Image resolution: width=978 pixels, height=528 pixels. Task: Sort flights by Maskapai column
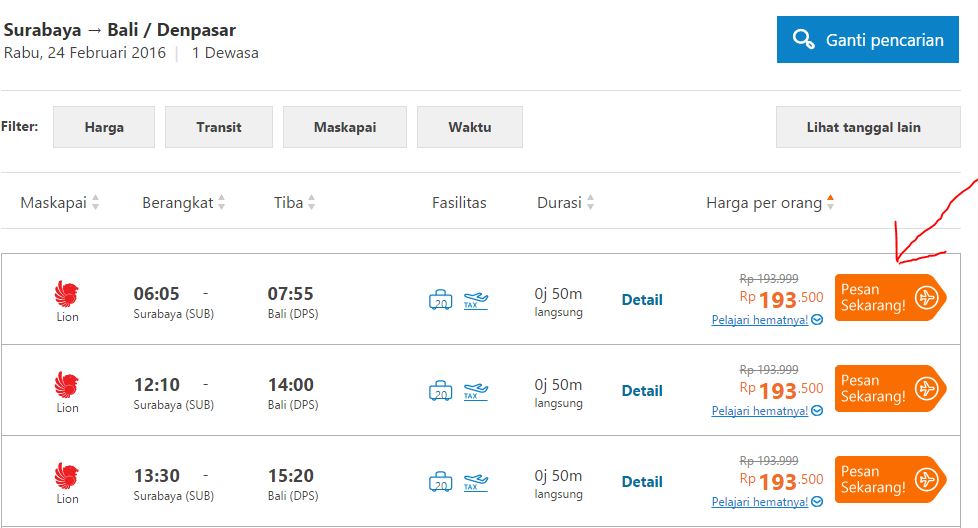(60, 203)
